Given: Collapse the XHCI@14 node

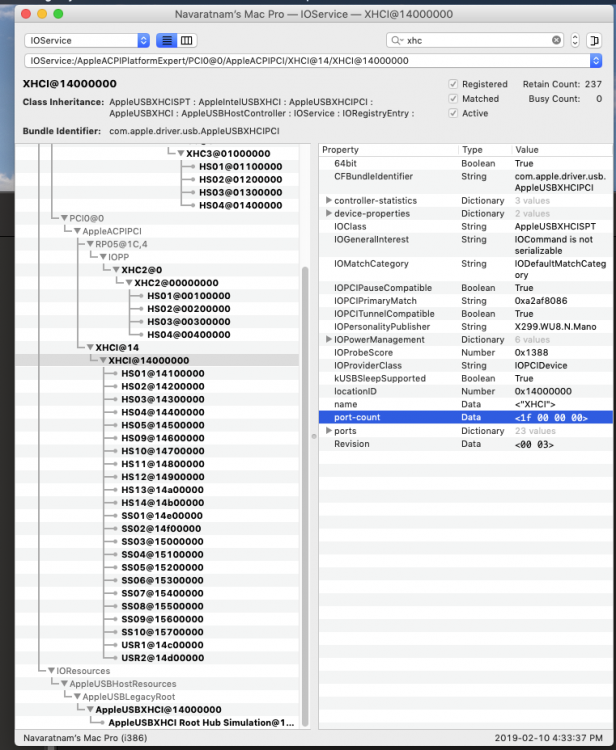Looking at the screenshot, I should click(90, 347).
